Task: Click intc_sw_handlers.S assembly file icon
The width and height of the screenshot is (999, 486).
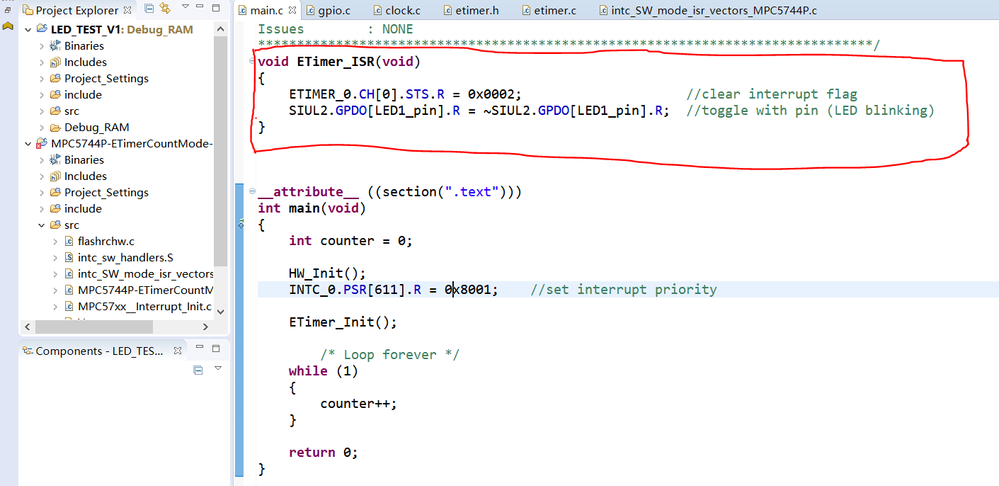Action: [69, 257]
